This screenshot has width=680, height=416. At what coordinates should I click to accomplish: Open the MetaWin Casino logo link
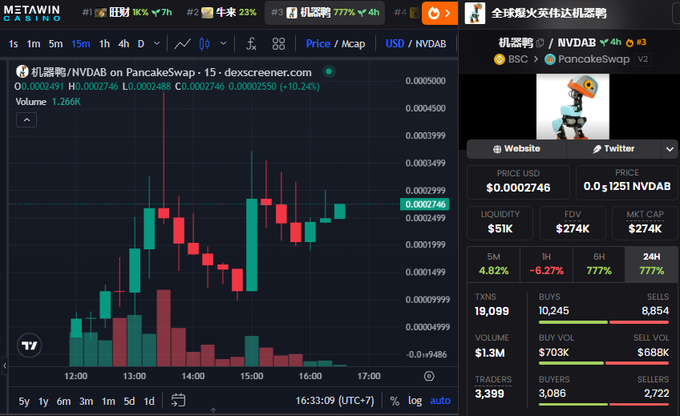click(x=32, y=13)
